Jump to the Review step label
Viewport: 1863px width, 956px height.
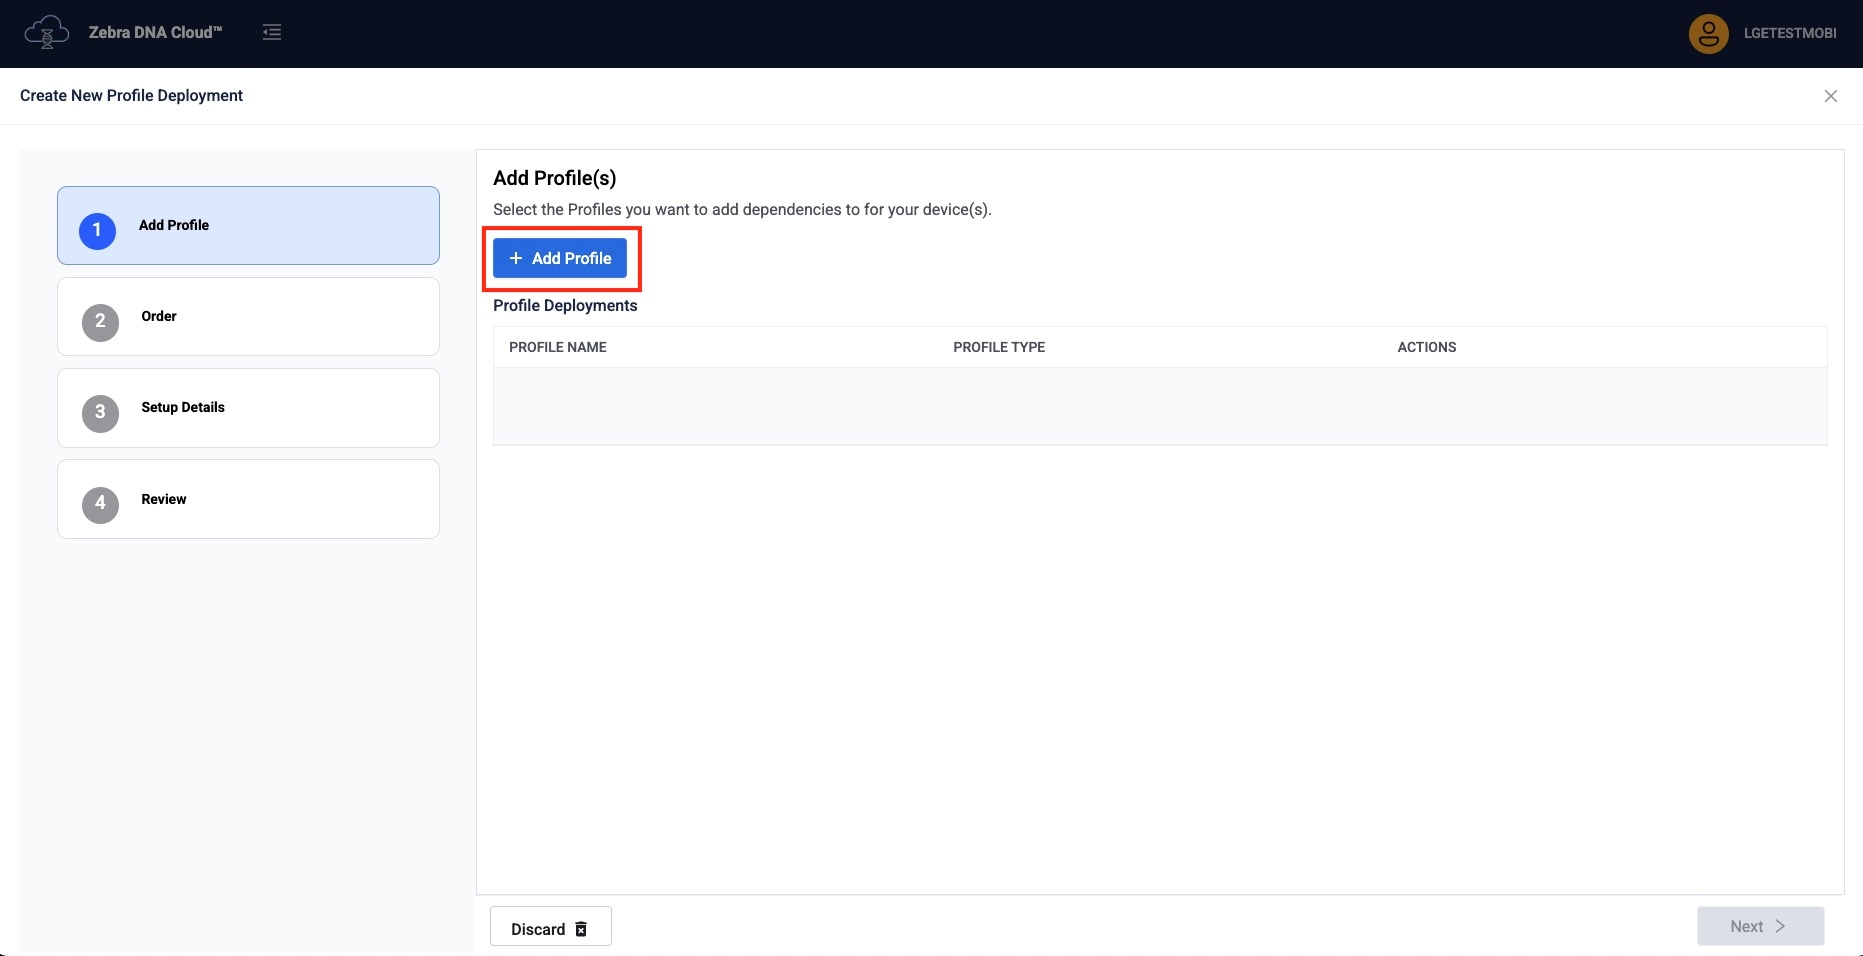coord(164,499)
